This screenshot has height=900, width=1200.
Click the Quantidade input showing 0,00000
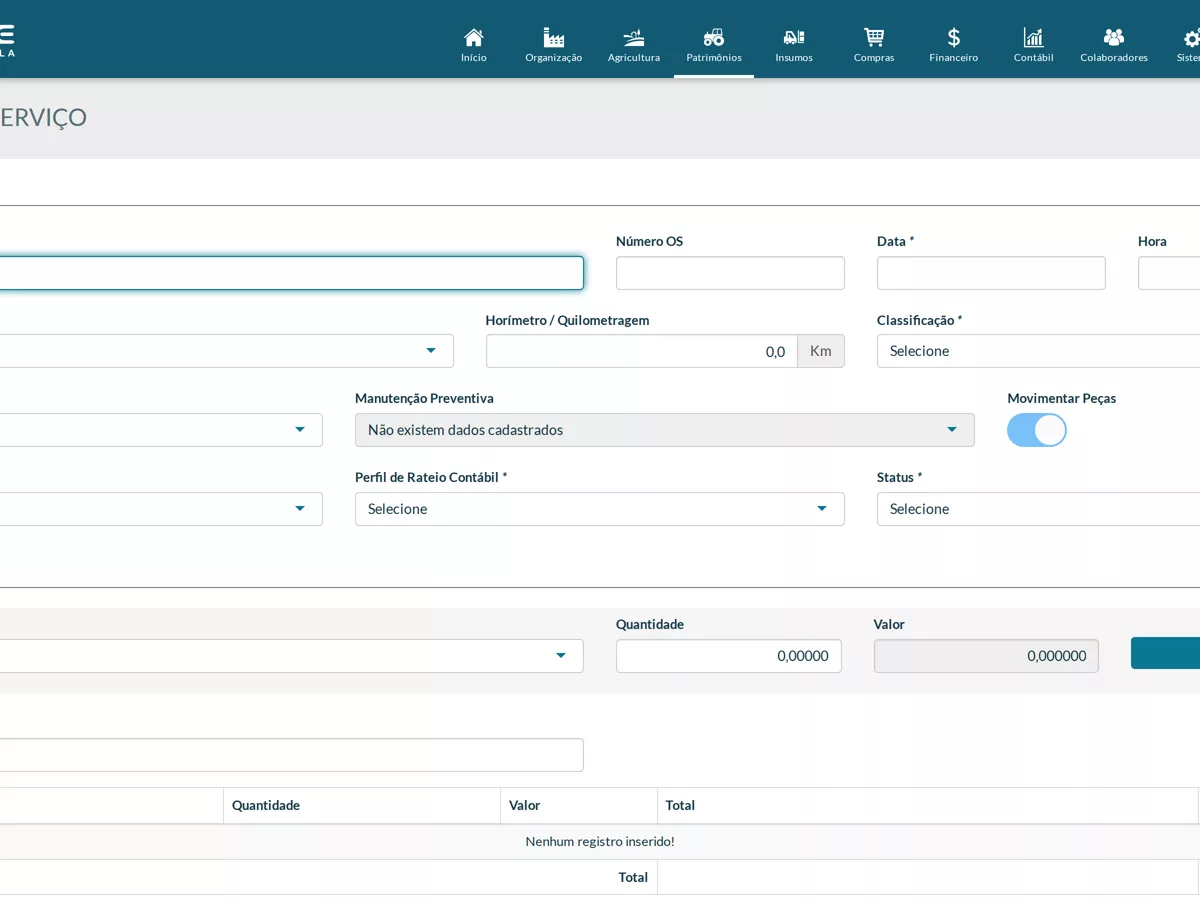click(729, 656)
